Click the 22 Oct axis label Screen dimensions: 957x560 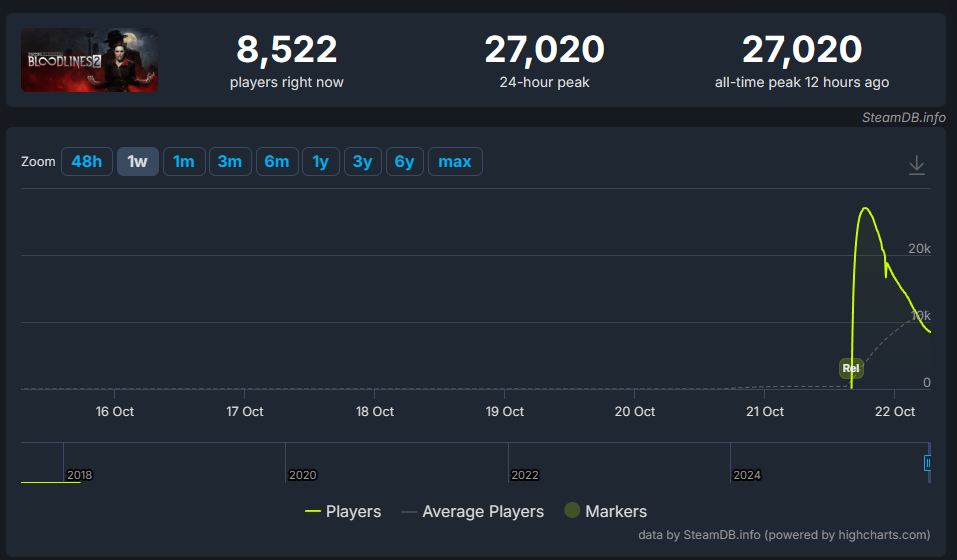click(x=895, y=412)
